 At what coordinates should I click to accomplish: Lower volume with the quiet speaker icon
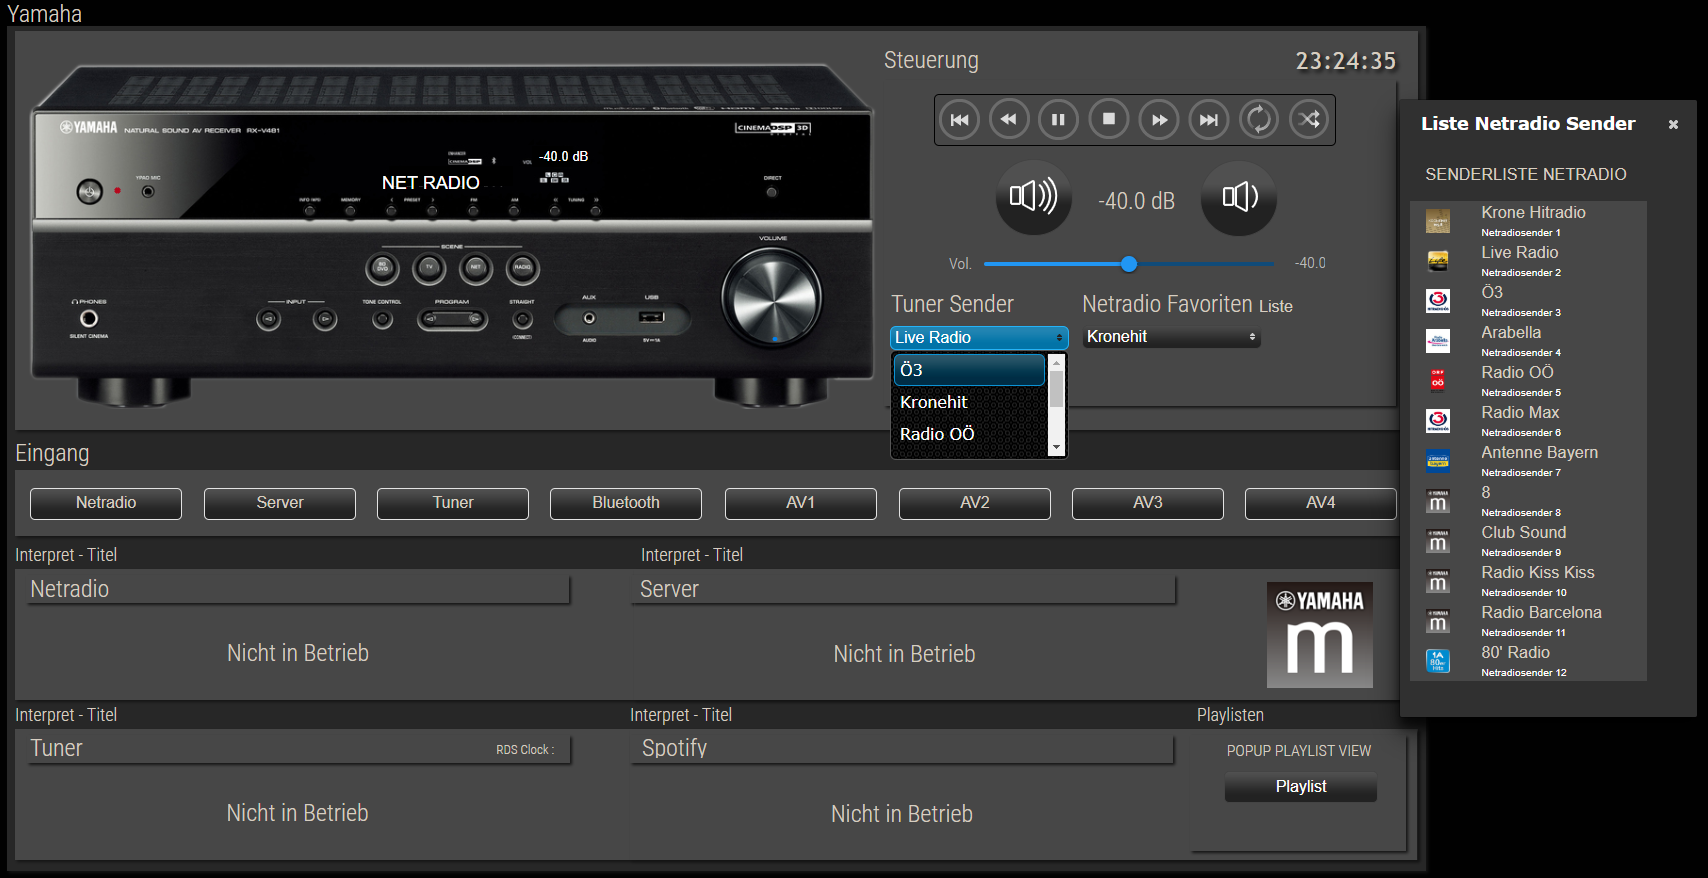click(x=1239, y=197)
